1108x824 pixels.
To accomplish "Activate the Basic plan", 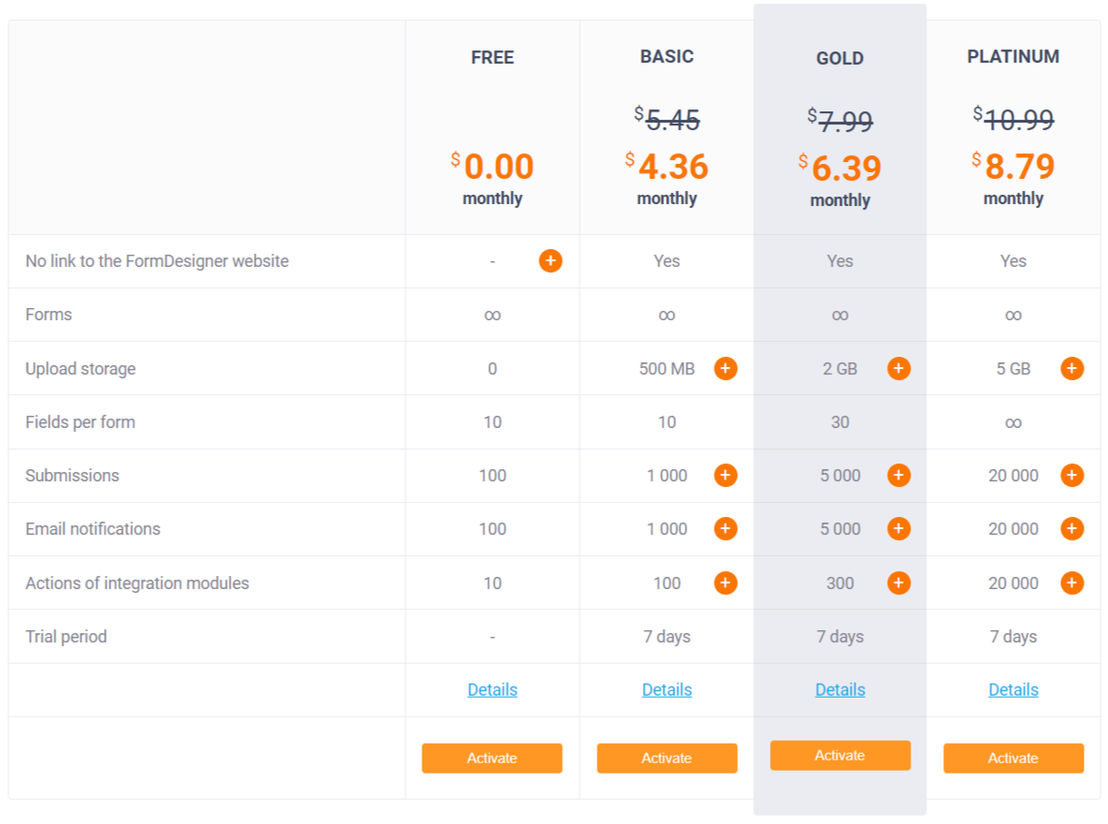I will [x=666, y=758].
